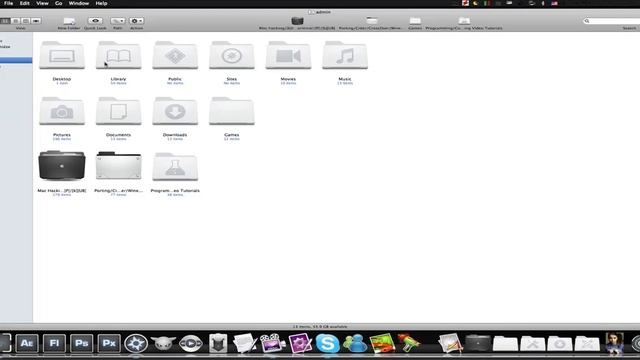Select the highlighted sidebar item

tap(16, 60)
